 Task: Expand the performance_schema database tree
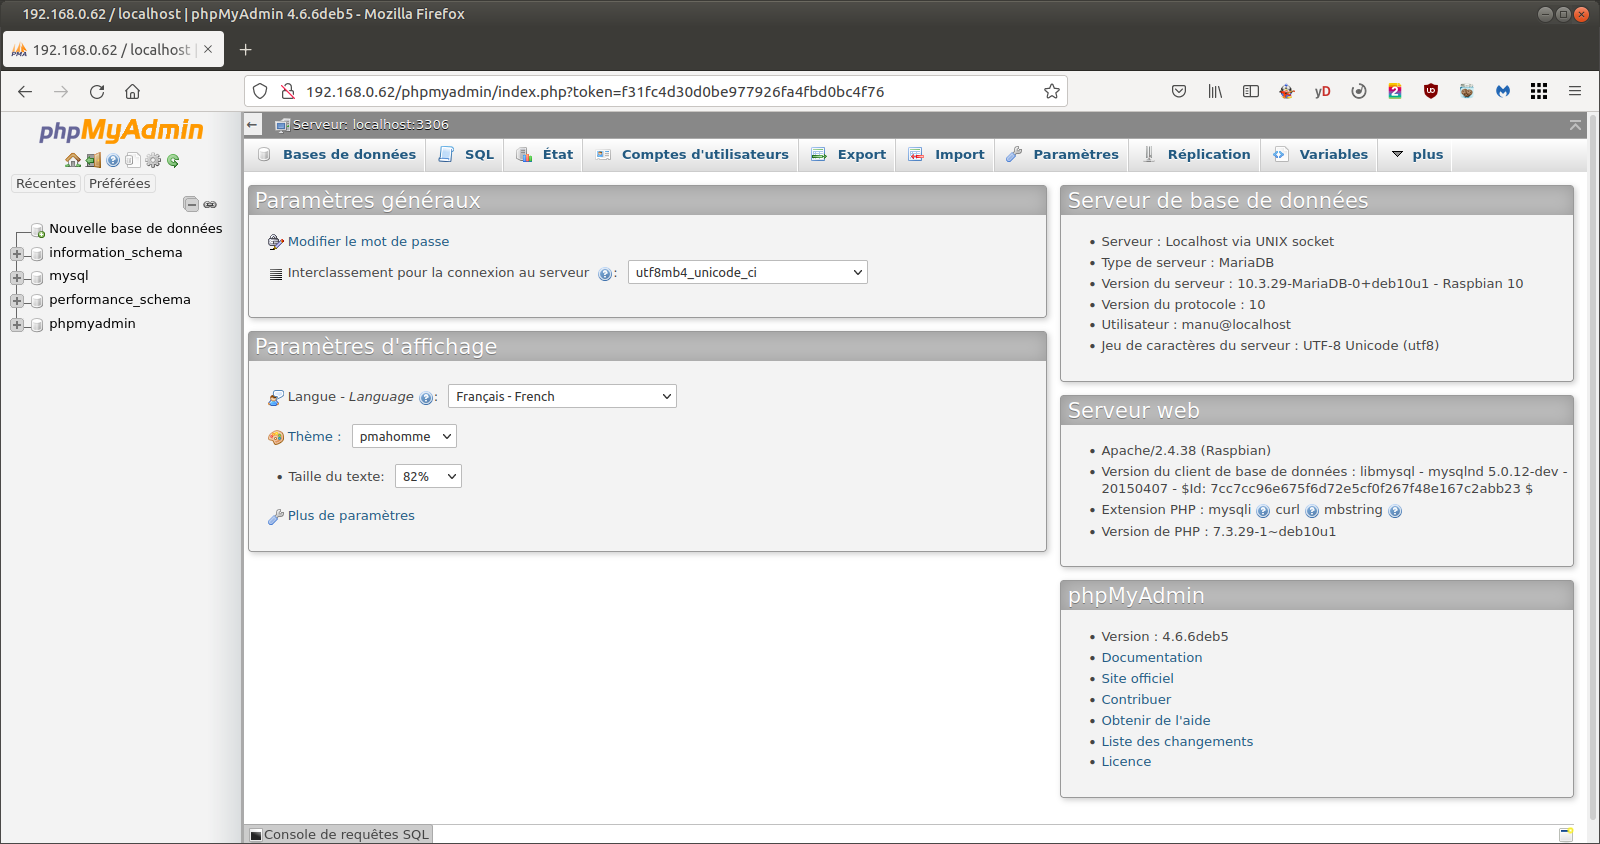tap(17, 300)
